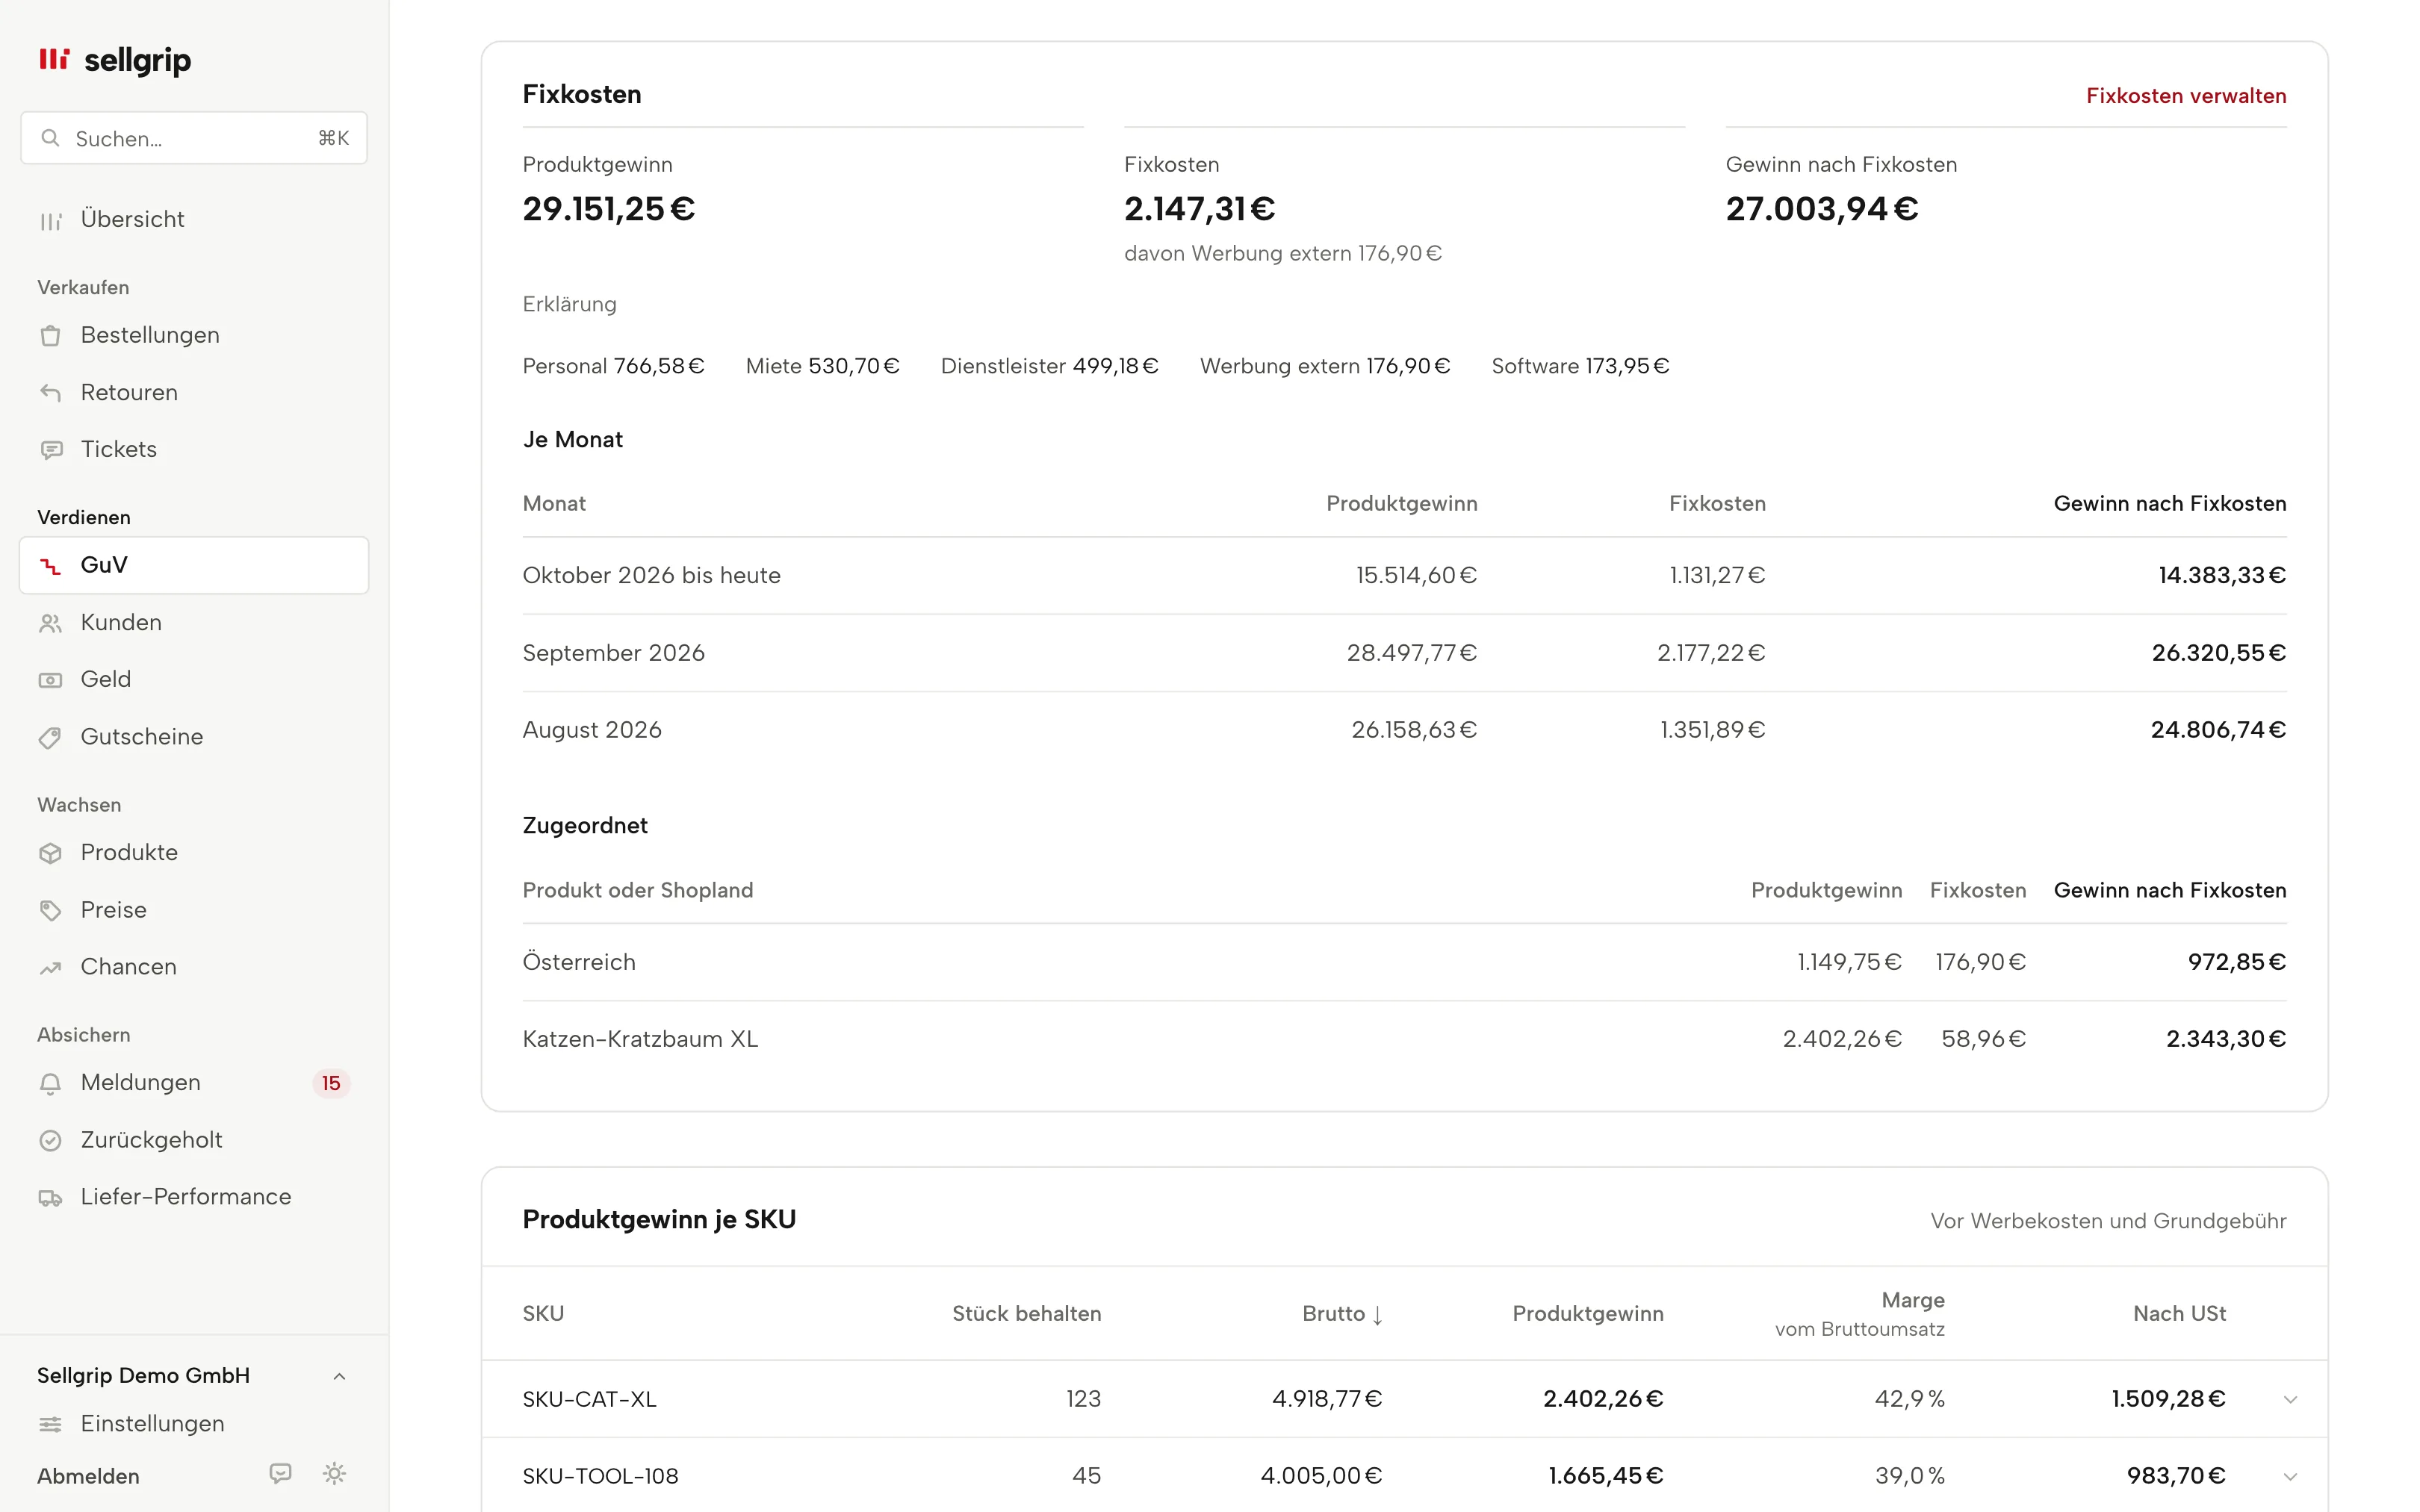This screenshot has height=1512, width=2420.
Task: Click the 15 notifications badge
Action: coord(331,1083)
